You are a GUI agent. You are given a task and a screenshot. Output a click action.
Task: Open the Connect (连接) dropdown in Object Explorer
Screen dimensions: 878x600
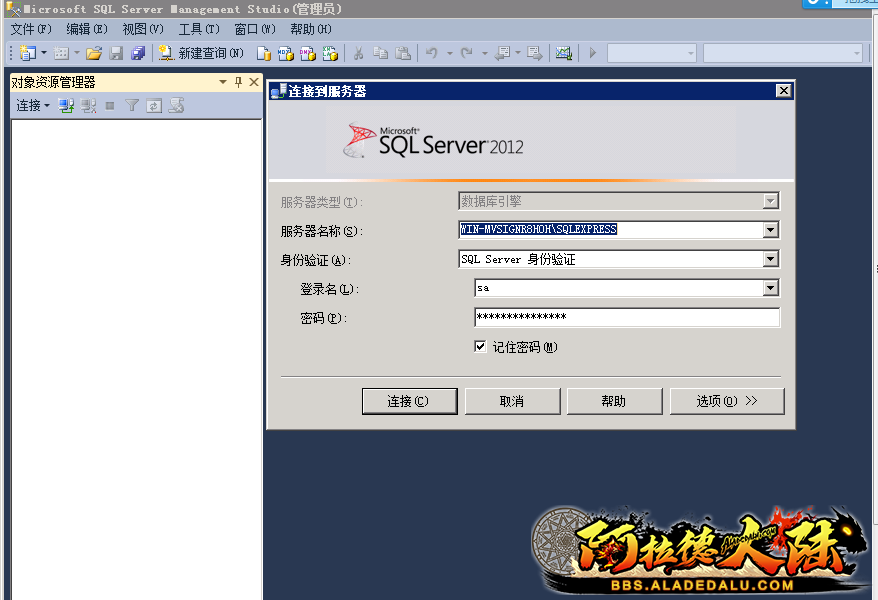pos(32,105)
